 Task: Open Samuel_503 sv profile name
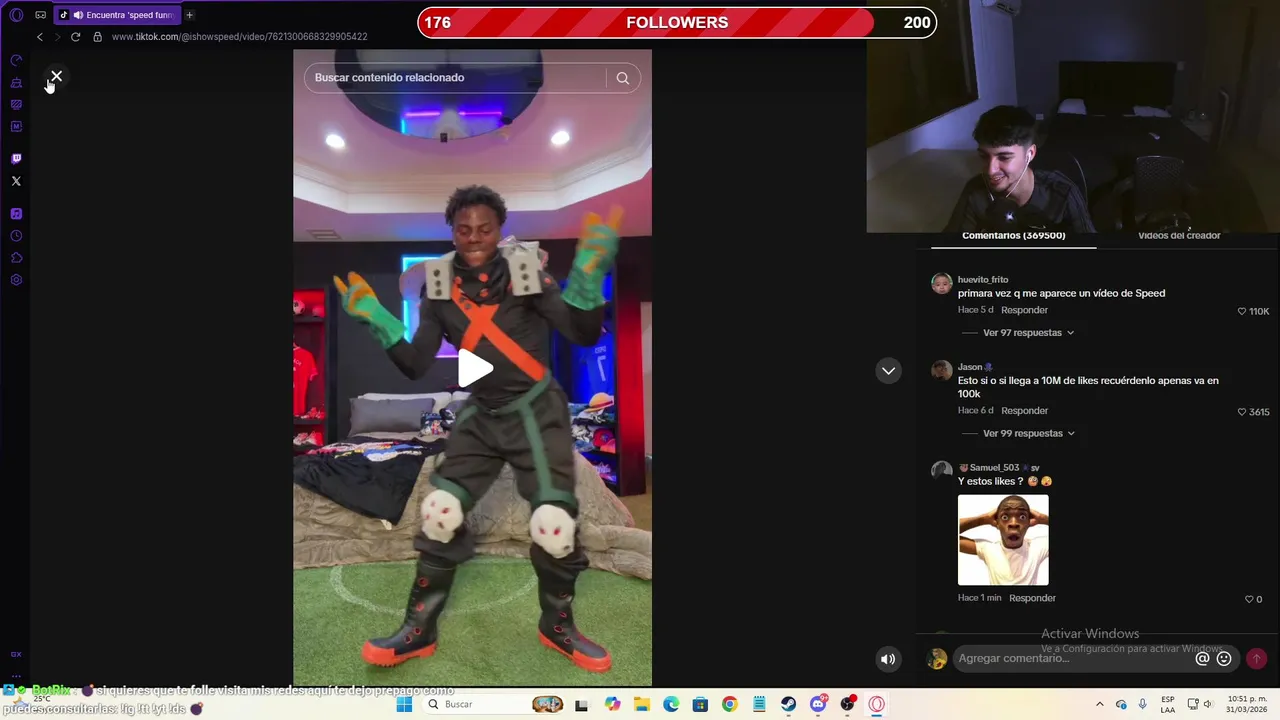[x=1000, y=468]
